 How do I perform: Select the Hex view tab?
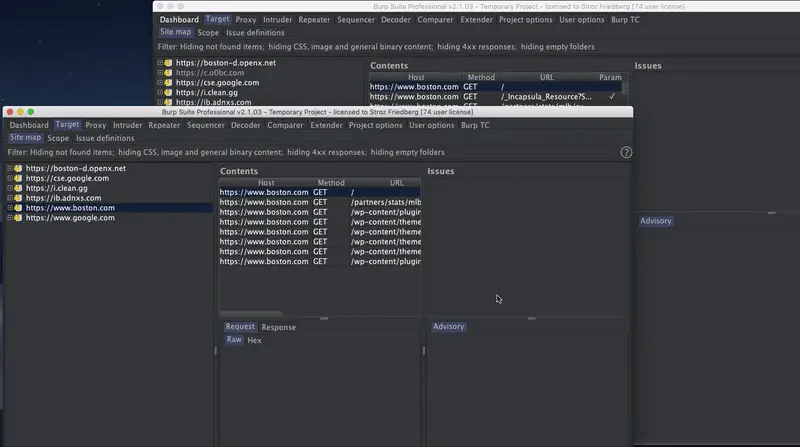[x=254, y=340]
